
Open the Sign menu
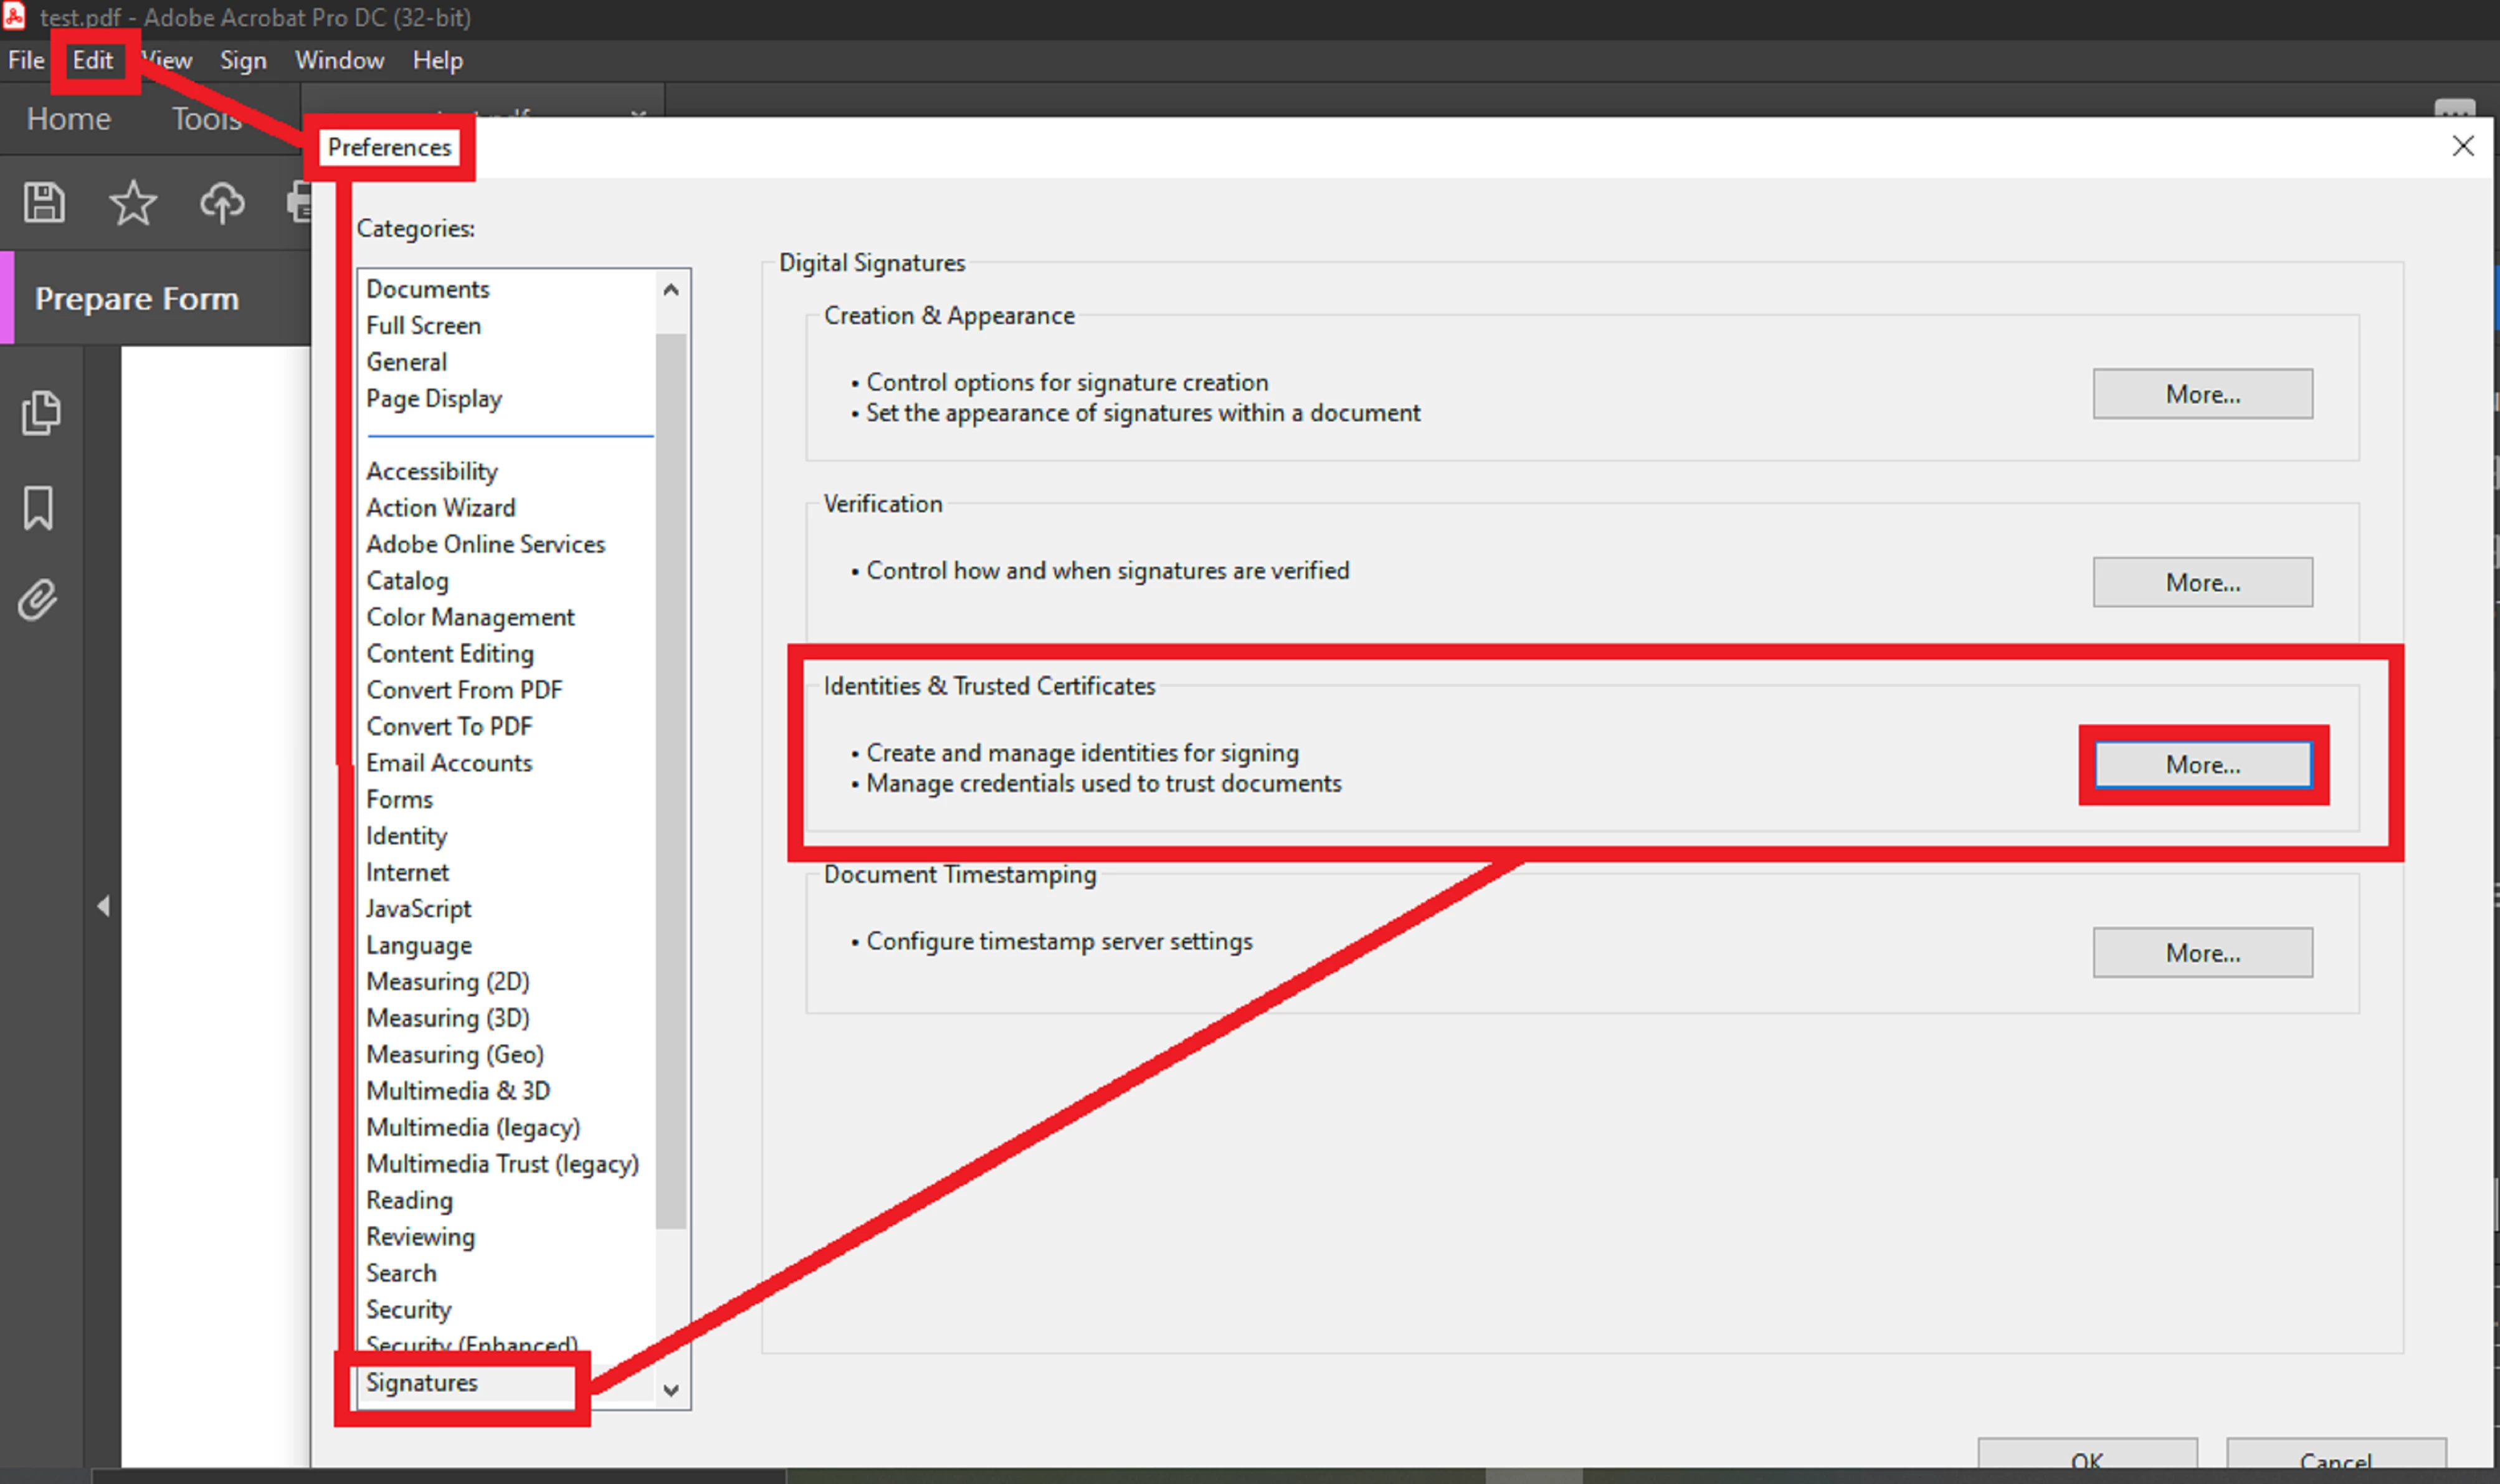pyautogui.click(x=243, y=60)
